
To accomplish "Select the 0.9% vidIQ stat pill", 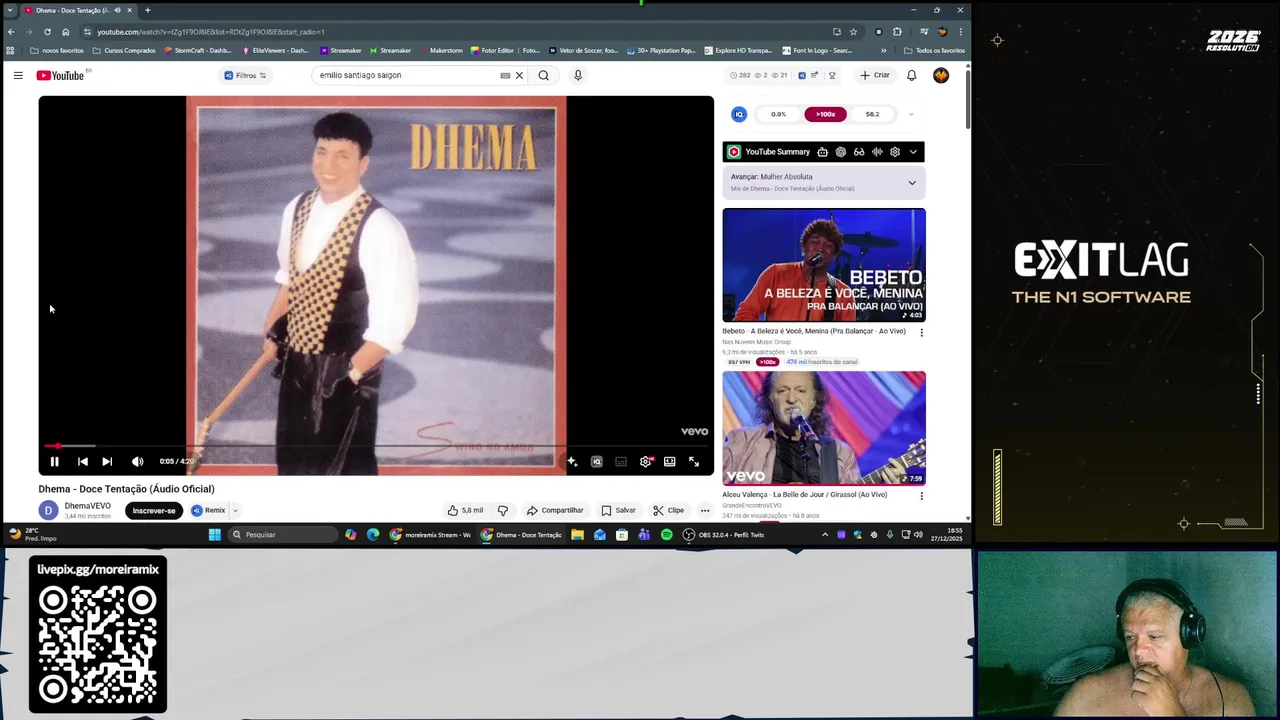I will (778, 114).
